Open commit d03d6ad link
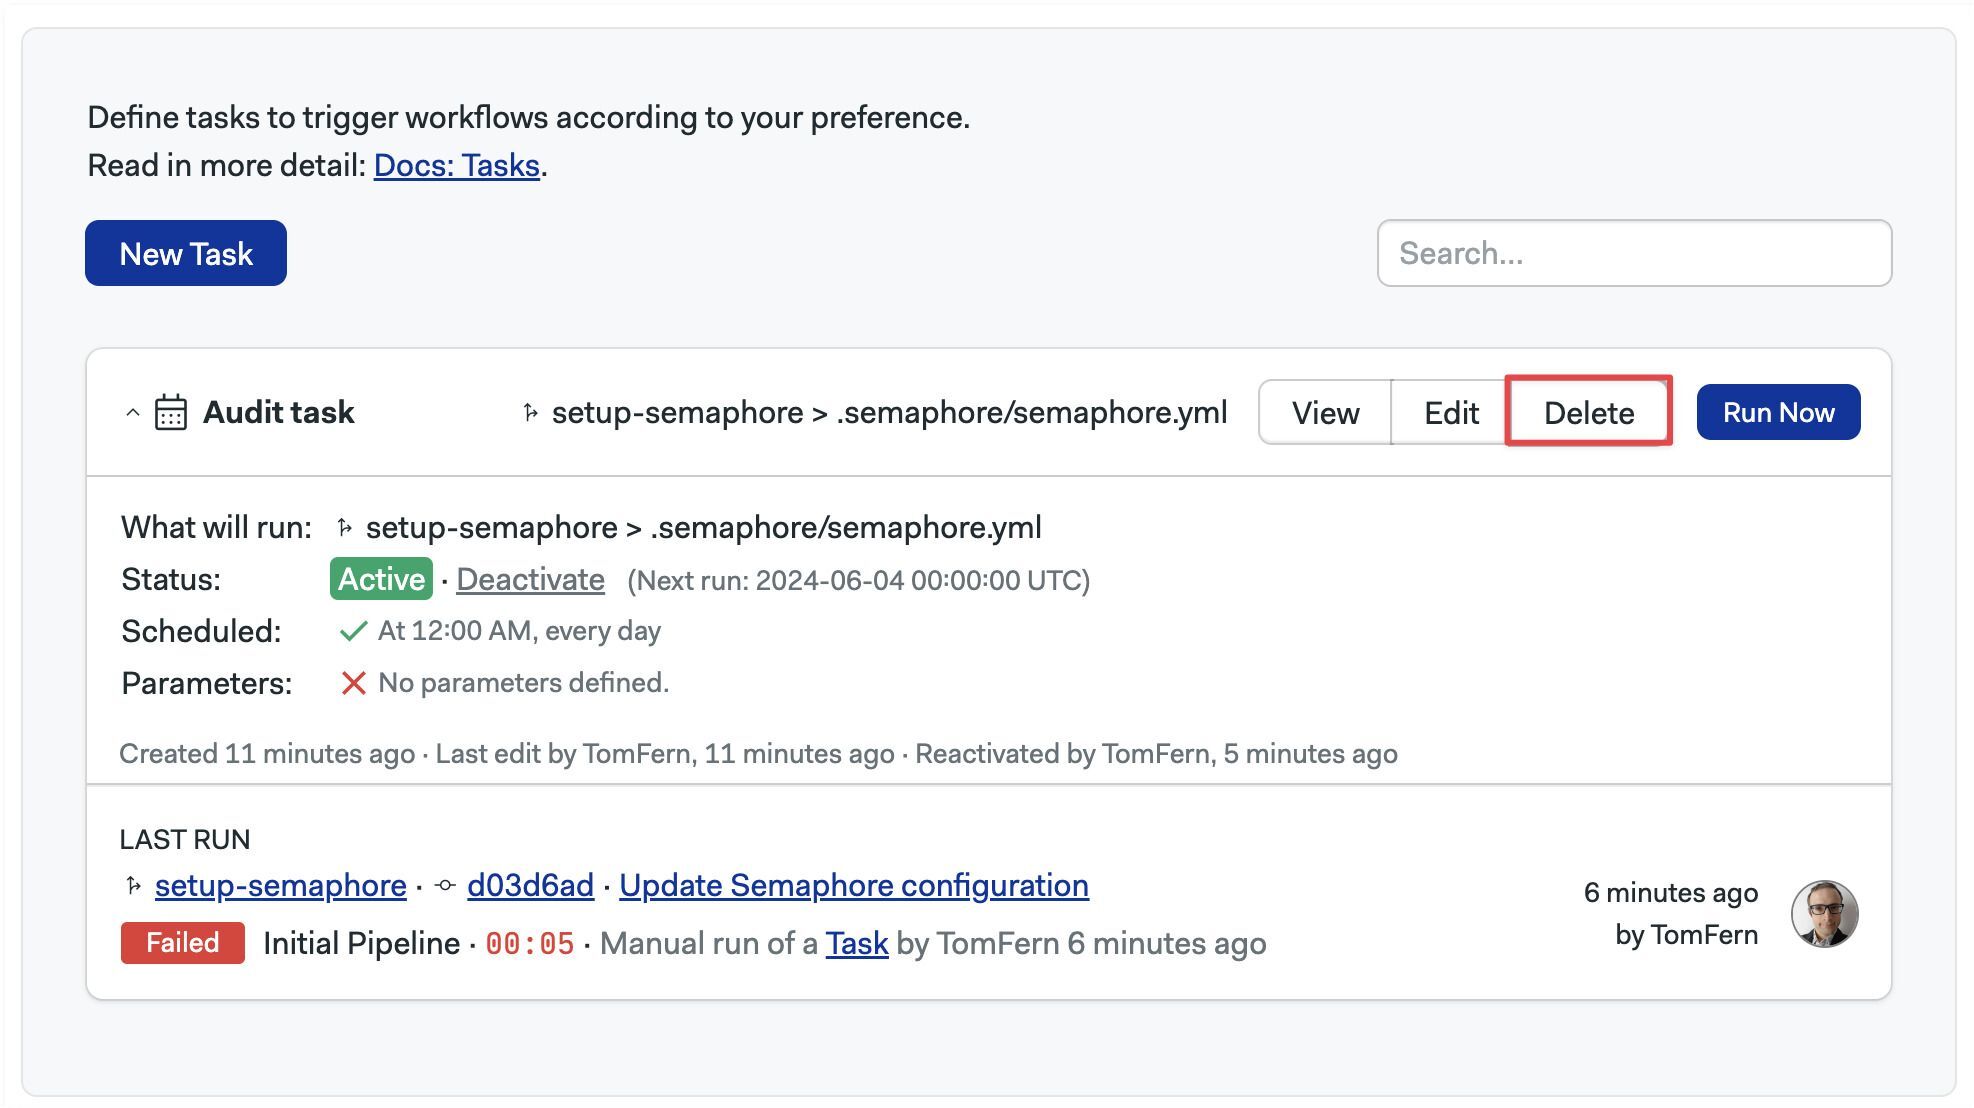 tap(530, 885)
